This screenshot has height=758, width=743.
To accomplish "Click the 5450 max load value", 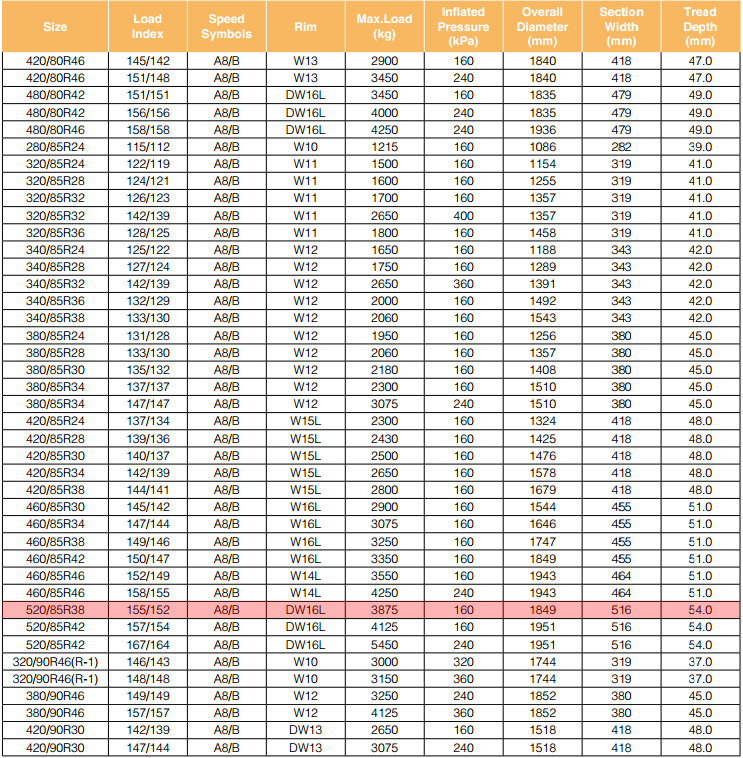I will (x=384, y=644).
